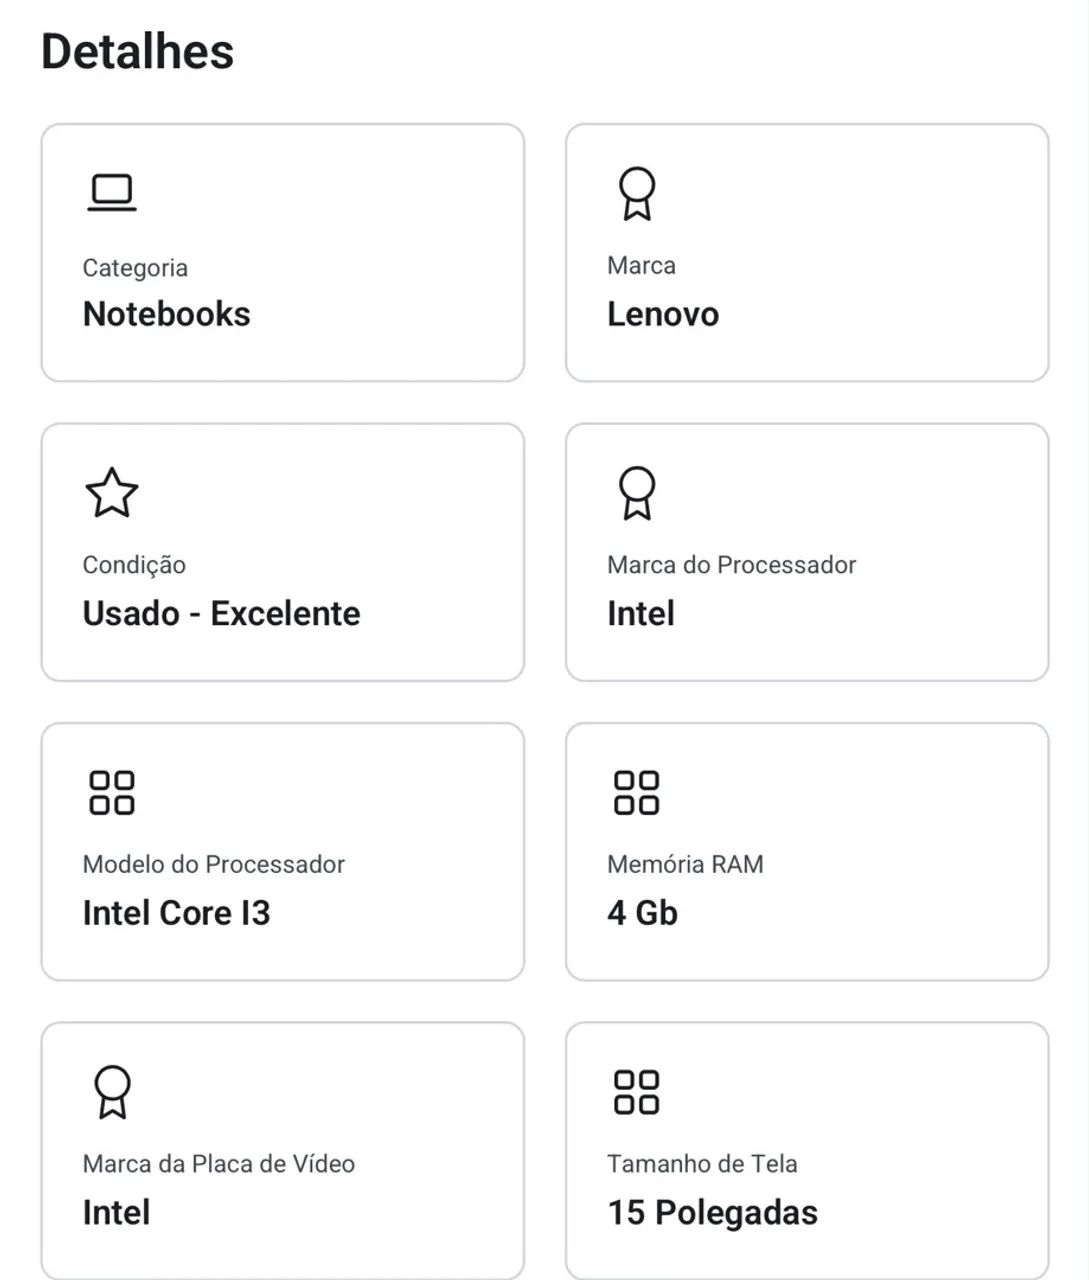Screen dimensions: 1089x1280
Task: Click the Marca da Placa de Vídeo label
Action: pos(218,1164)
